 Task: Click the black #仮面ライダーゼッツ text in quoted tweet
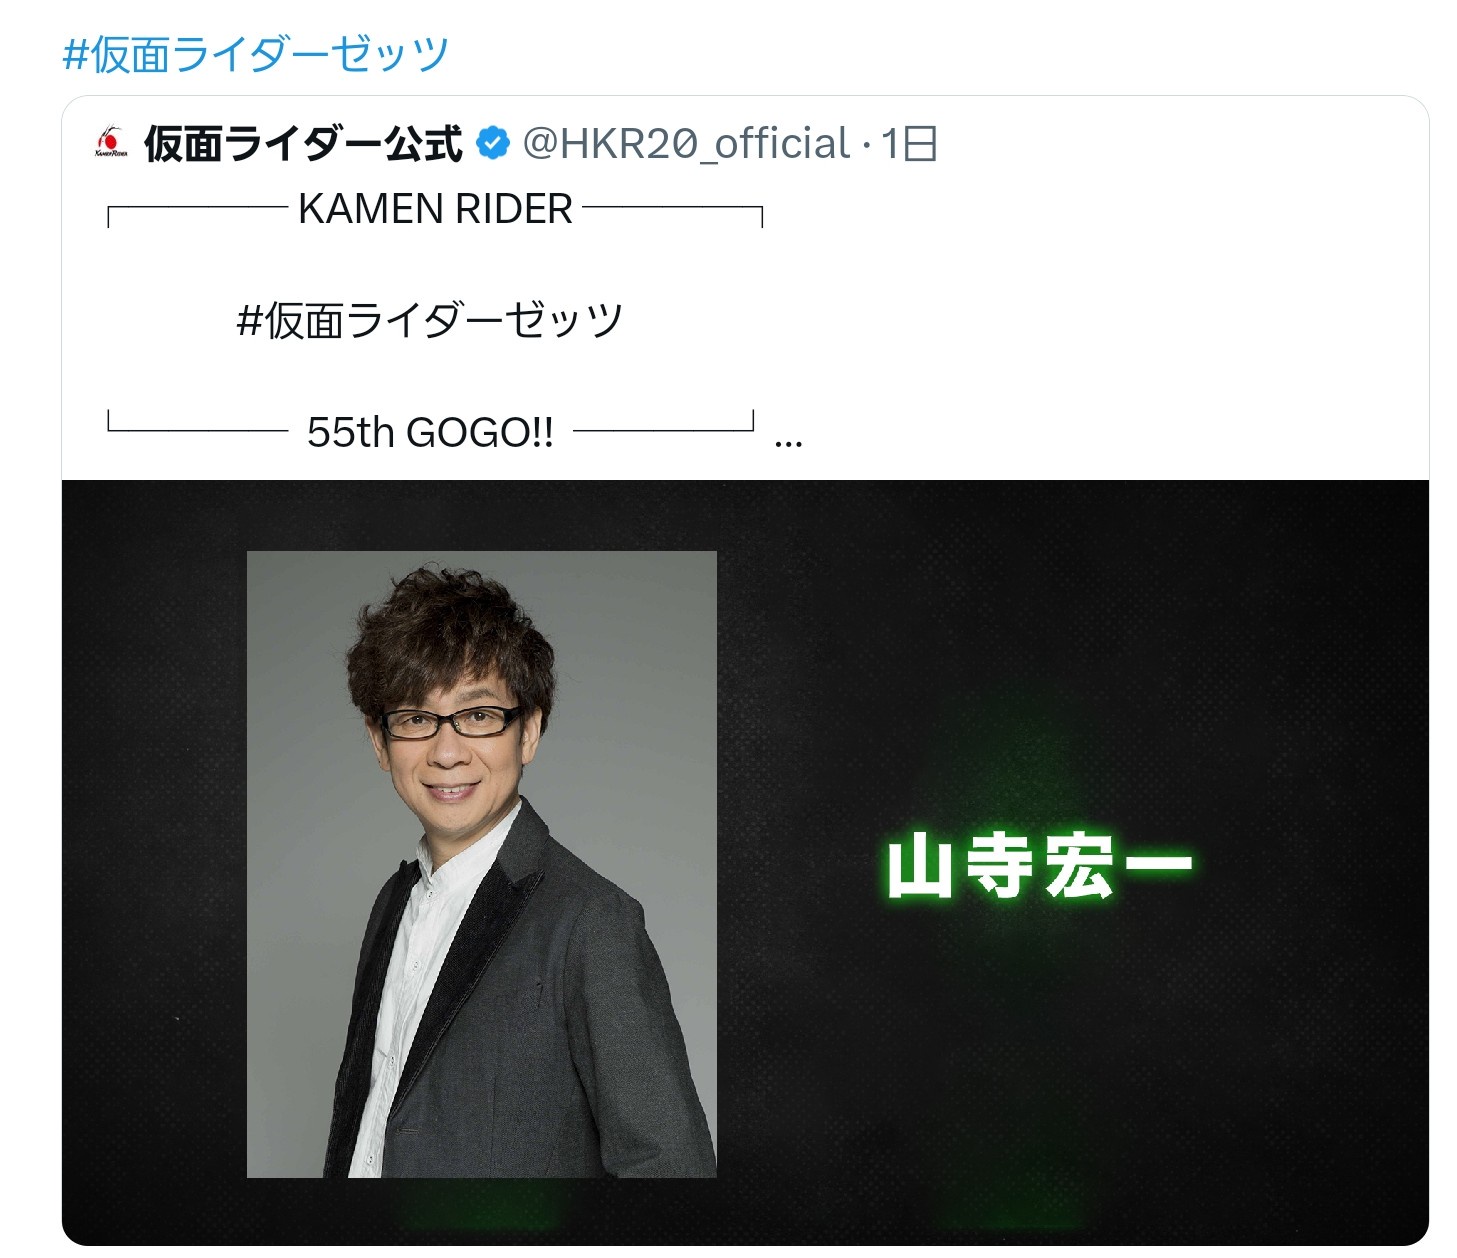[x=430, y=322]
